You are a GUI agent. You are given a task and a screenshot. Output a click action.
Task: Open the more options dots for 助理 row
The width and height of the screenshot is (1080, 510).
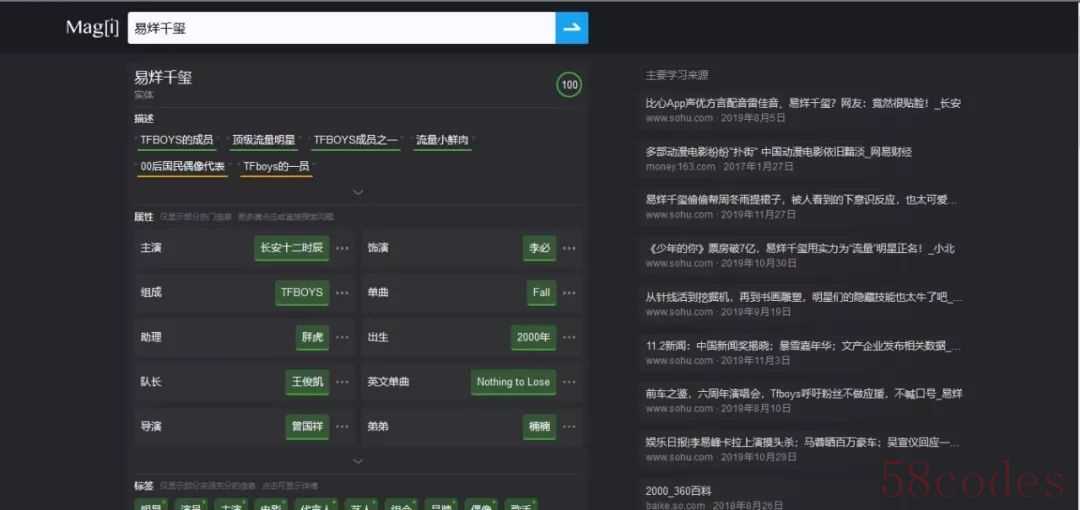click(x=342, y=337)
